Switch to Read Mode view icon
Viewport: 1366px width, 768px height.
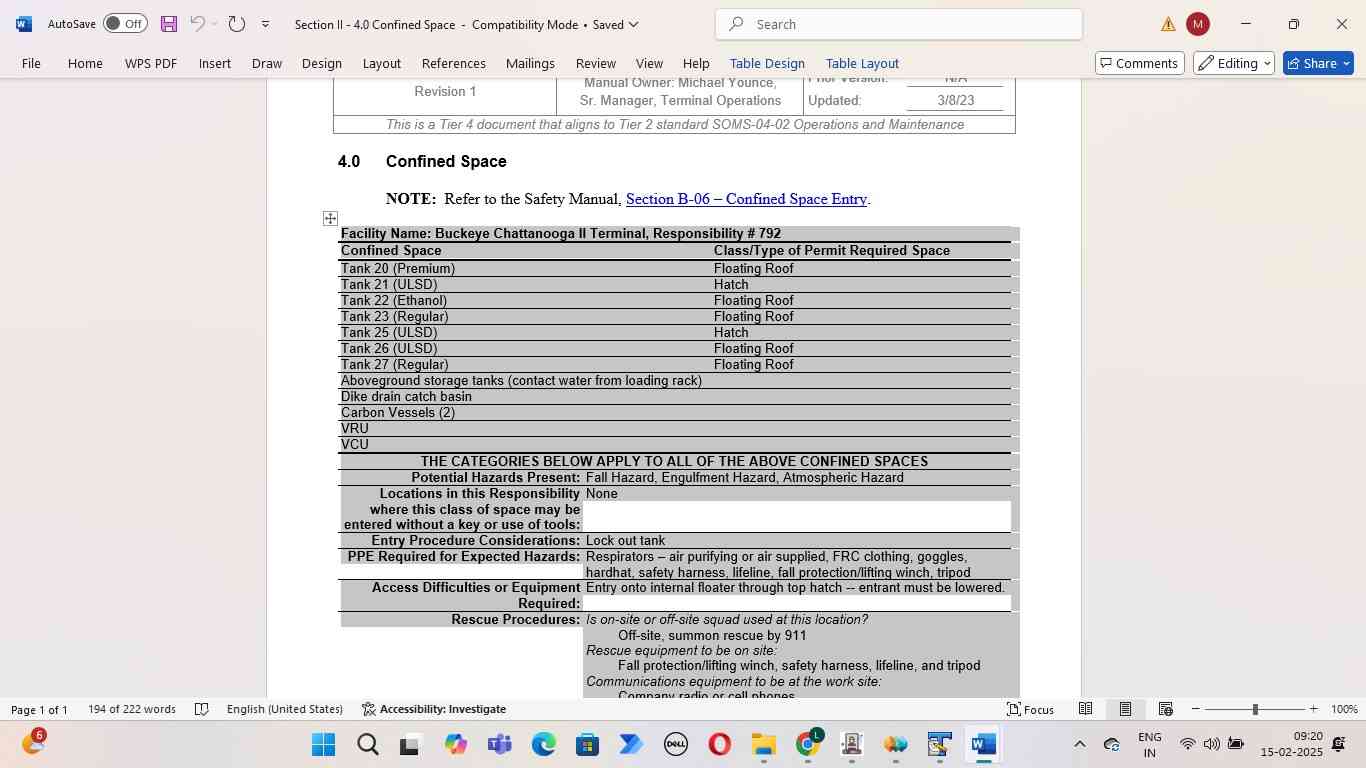1085,709
